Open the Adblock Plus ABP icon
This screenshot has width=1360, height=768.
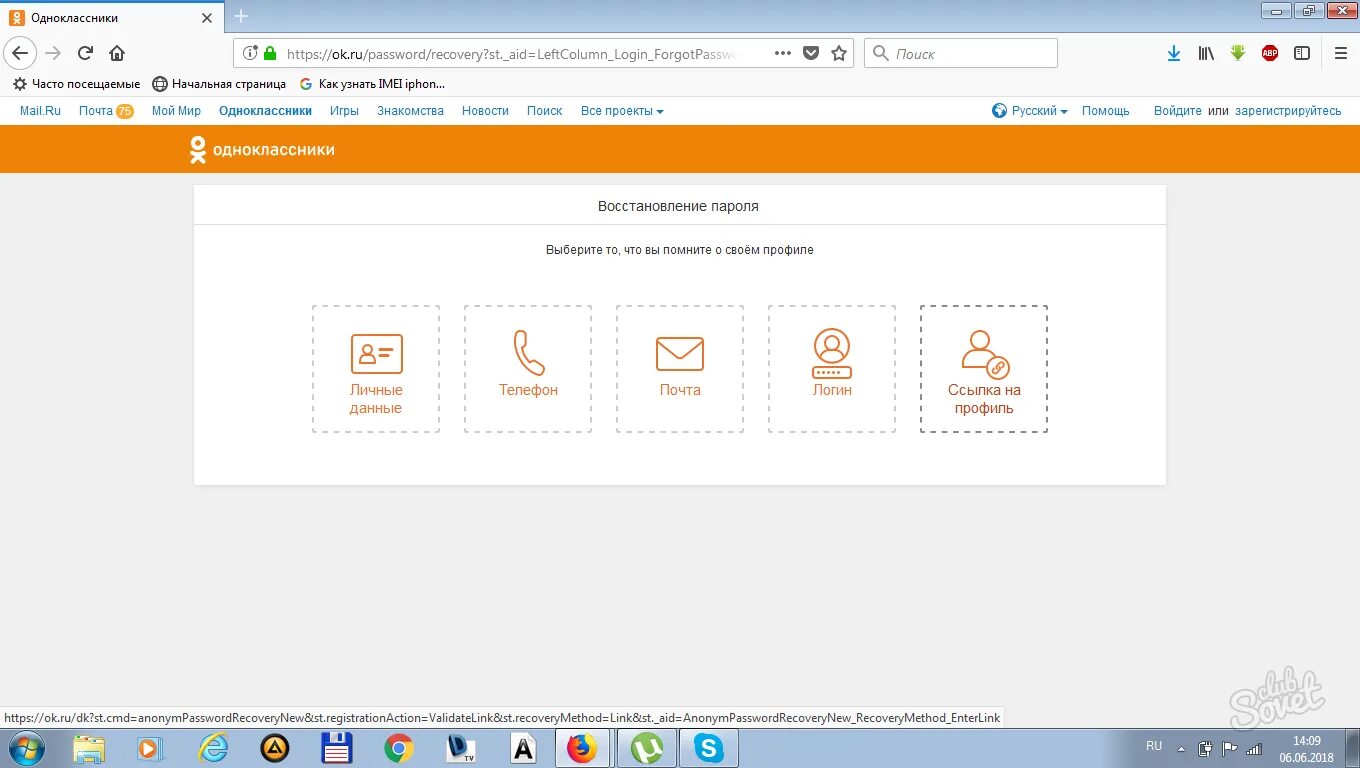coord(1270,53)
